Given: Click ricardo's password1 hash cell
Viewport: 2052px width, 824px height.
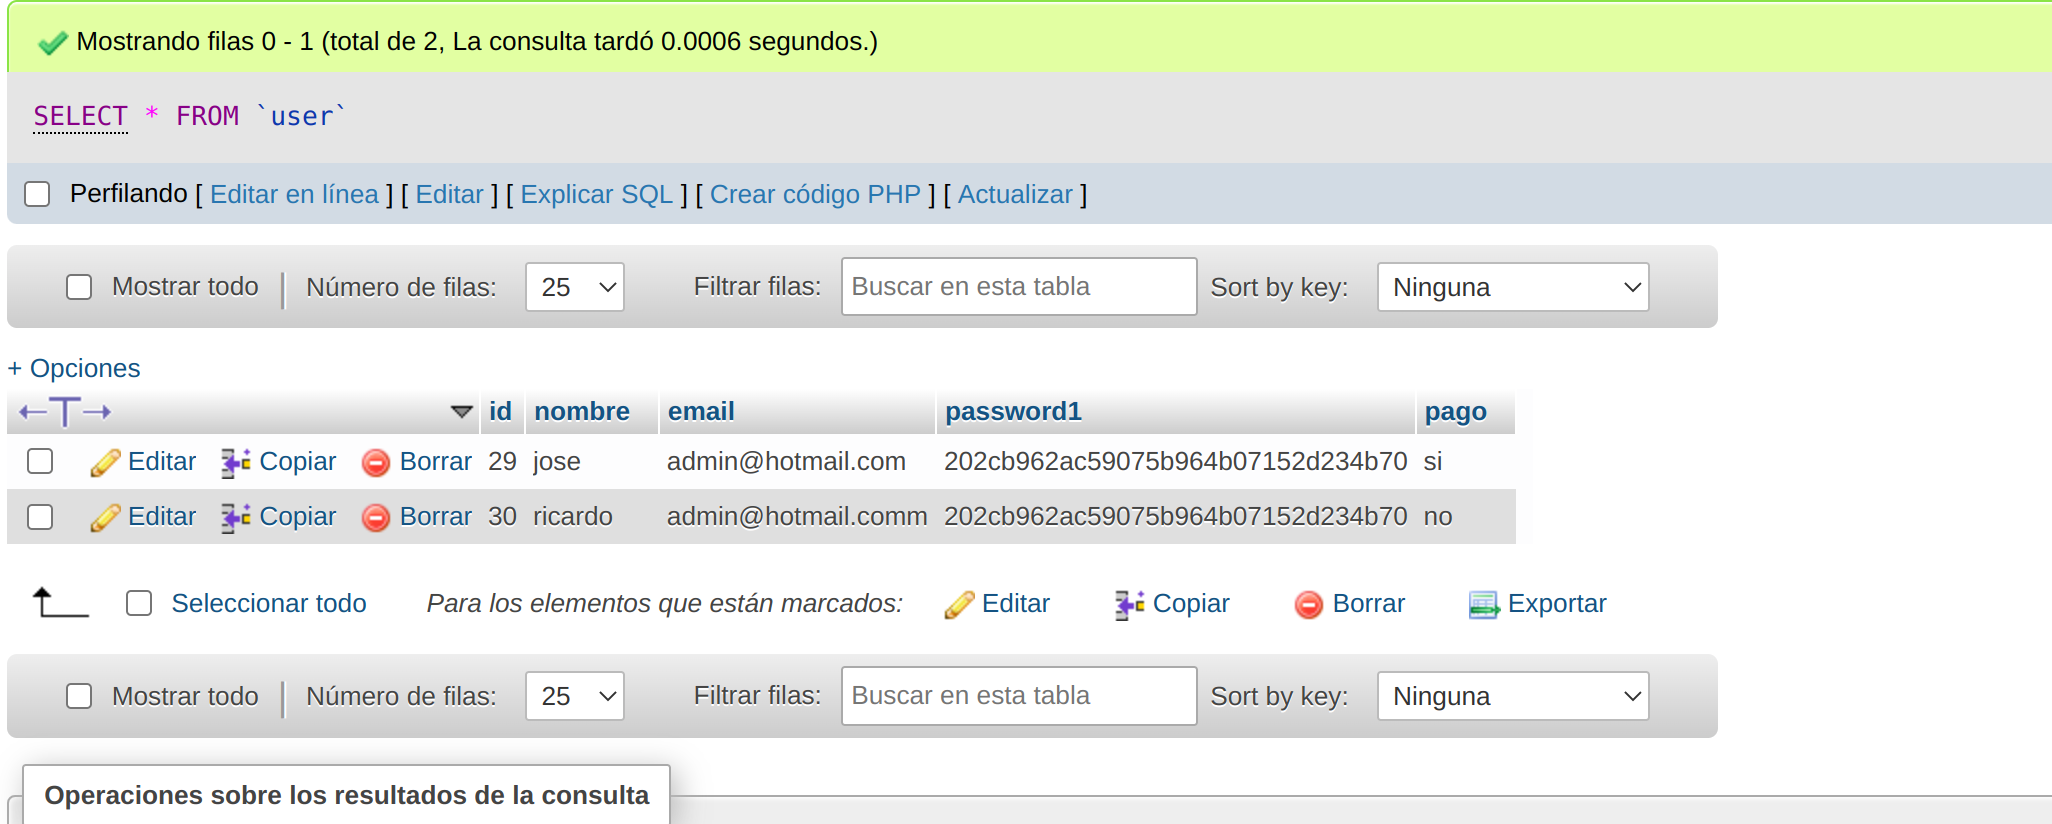Looking at the screenshot, I should pyautogui.click(x=1176, y=516).
